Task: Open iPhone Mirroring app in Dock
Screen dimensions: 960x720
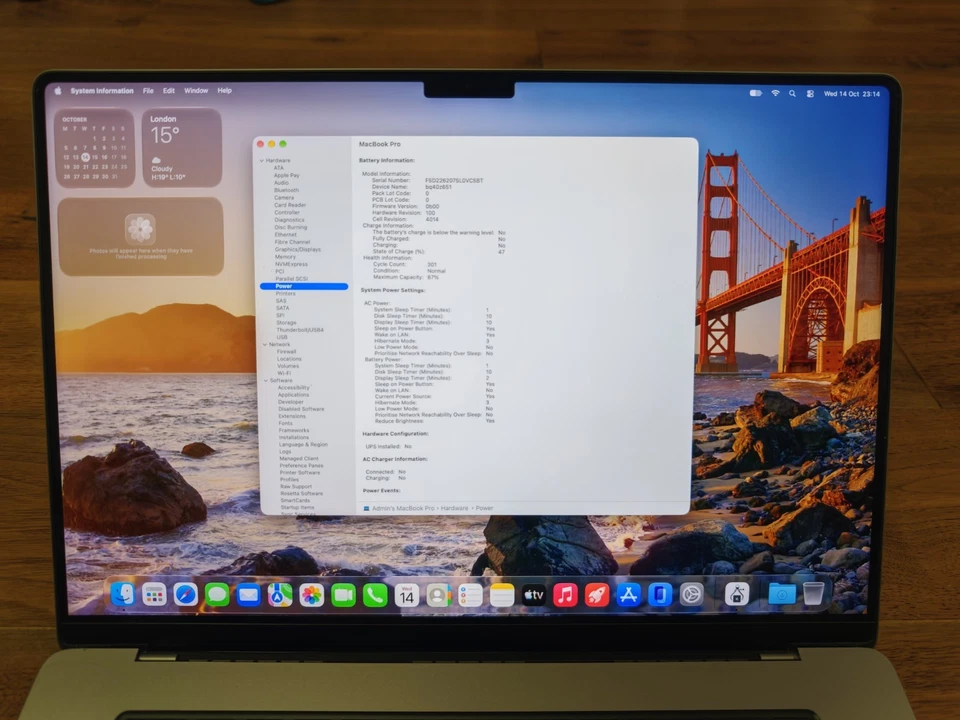Action: click(660, 594)
